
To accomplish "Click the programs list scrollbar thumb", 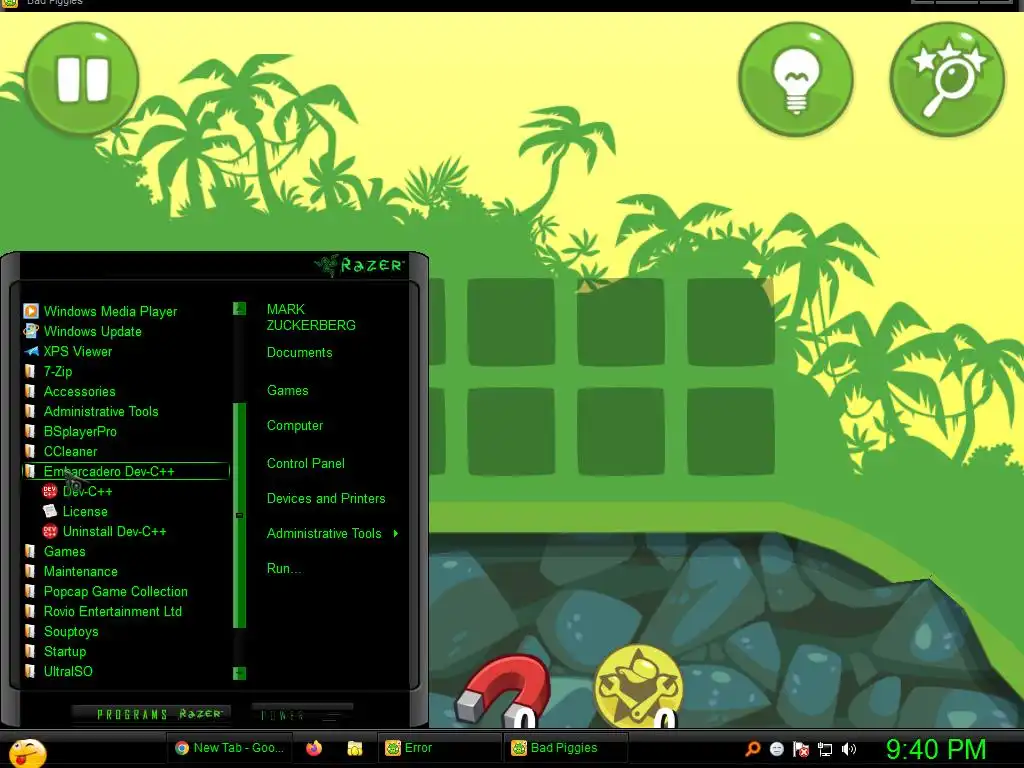I will click(x=240, y=515).
